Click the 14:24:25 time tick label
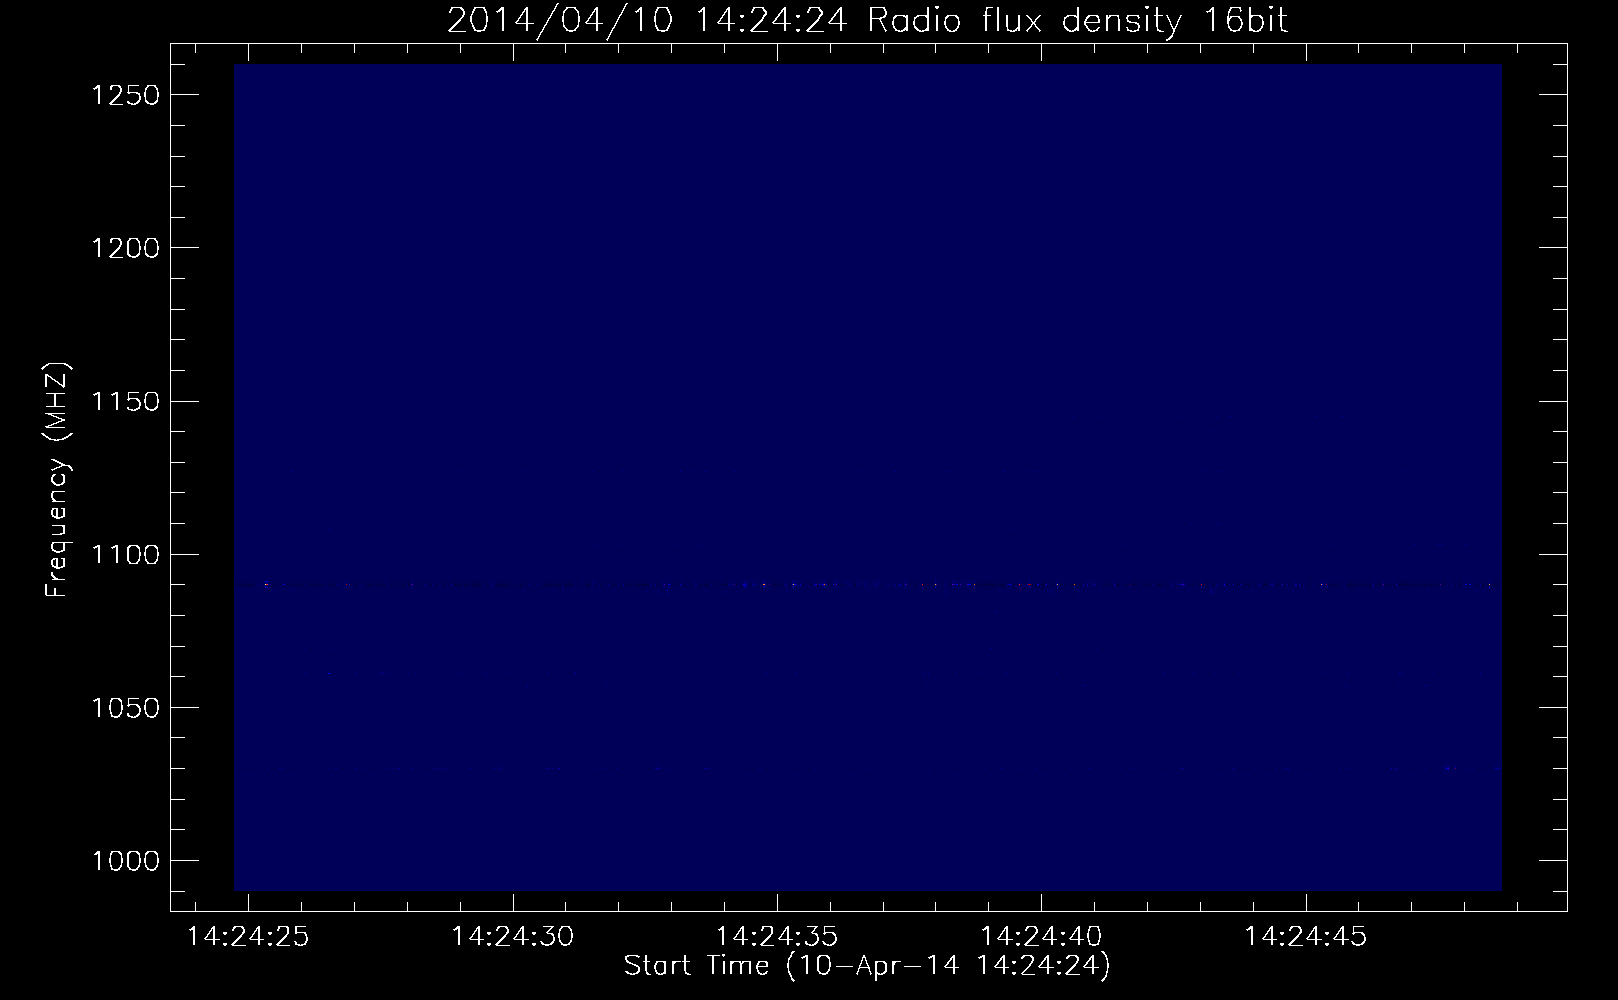Screen dimensions: 1618x1000 248,937
